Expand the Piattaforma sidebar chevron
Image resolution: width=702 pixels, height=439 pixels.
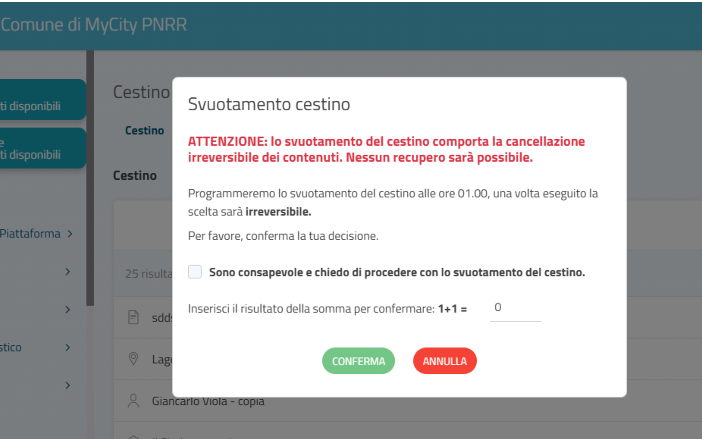coord(70,234)
